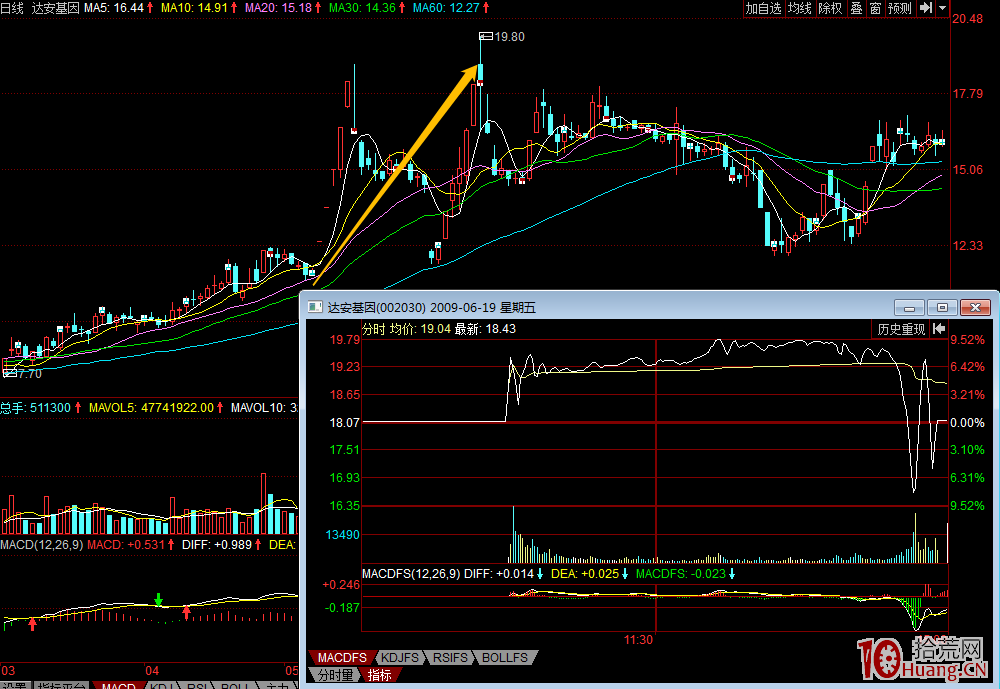
Task: Click the 达安基因 stock name in chart header
Action: click(55, 8)
